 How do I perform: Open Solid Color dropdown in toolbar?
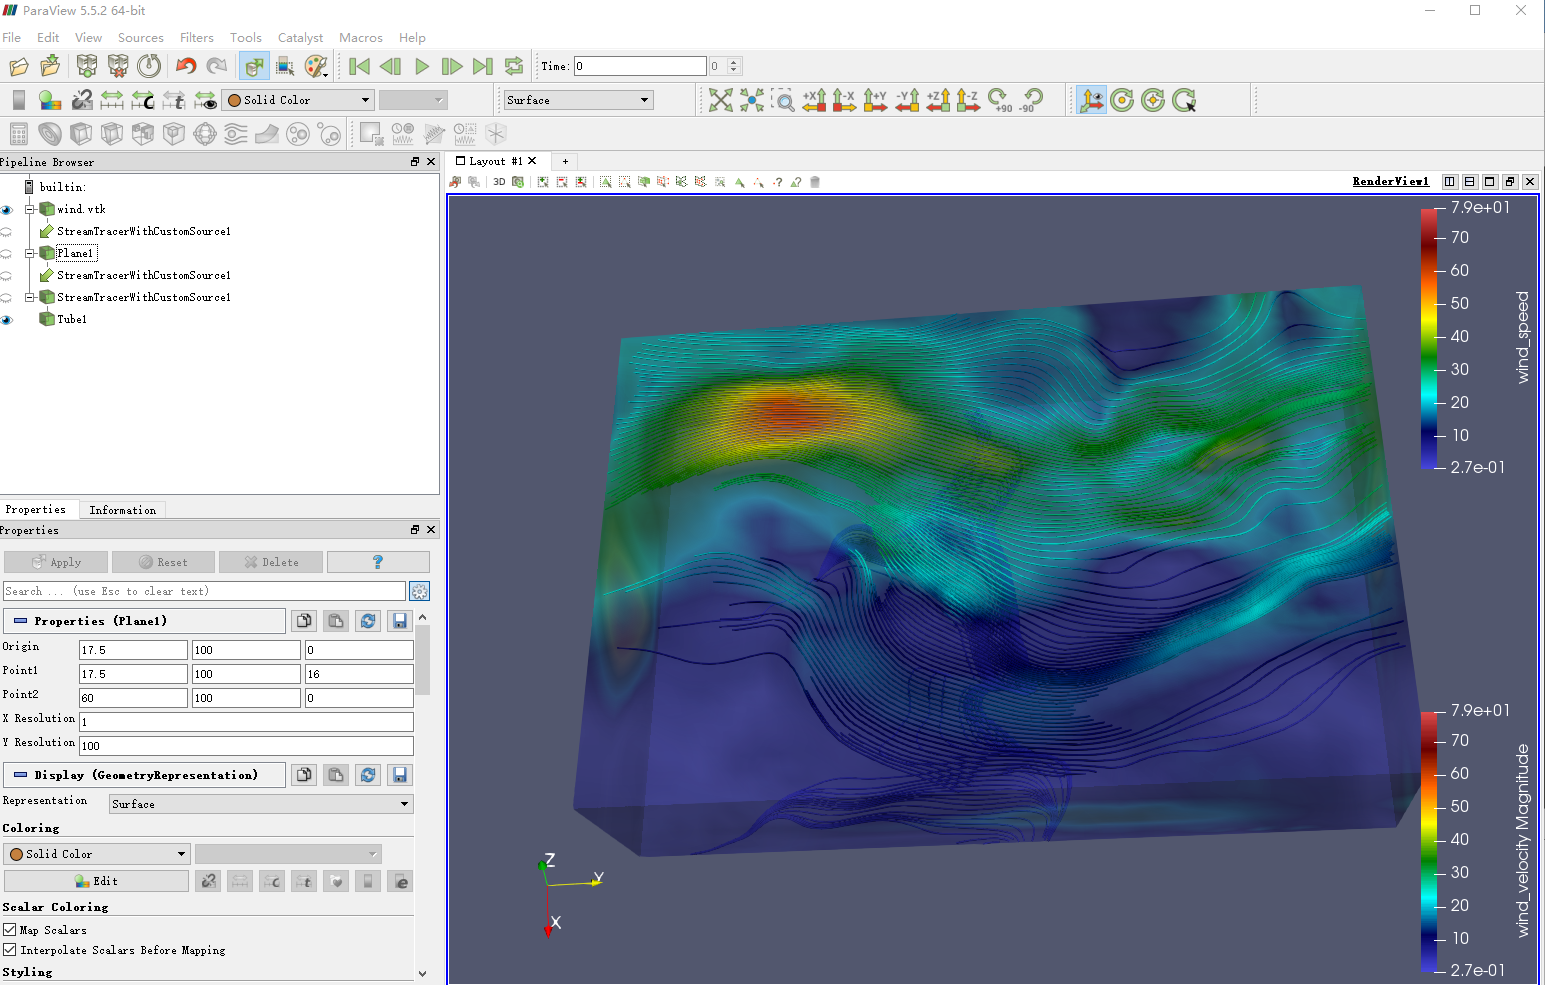click(298, 100)
